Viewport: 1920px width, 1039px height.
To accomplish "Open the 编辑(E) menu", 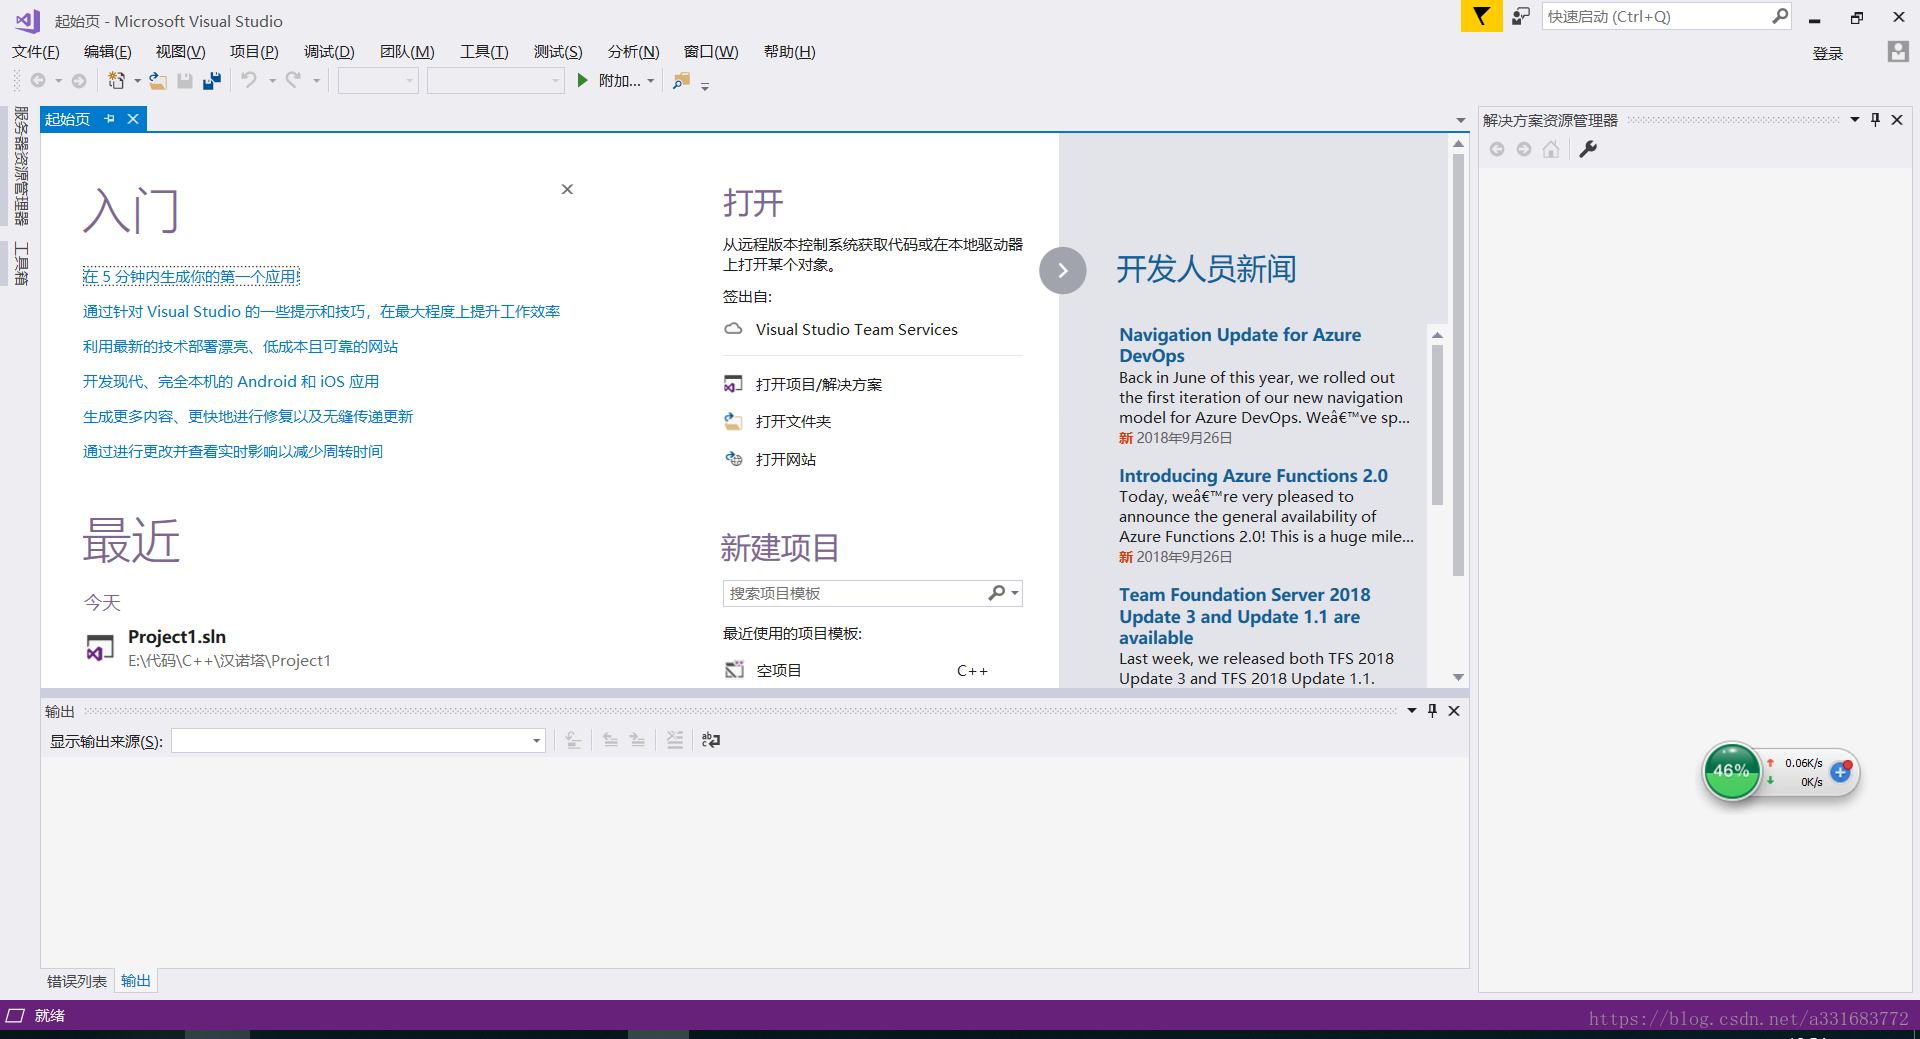I will click(107, 52).
